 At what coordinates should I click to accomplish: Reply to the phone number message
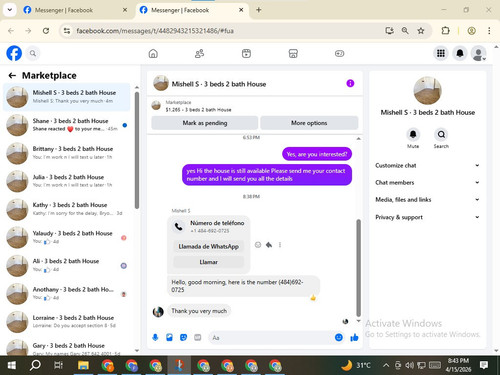point(269,245)
